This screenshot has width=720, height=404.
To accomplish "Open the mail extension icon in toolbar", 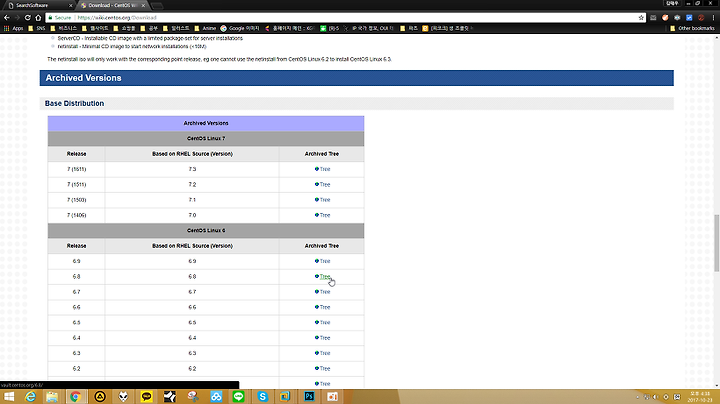I will tap(653, 17).
